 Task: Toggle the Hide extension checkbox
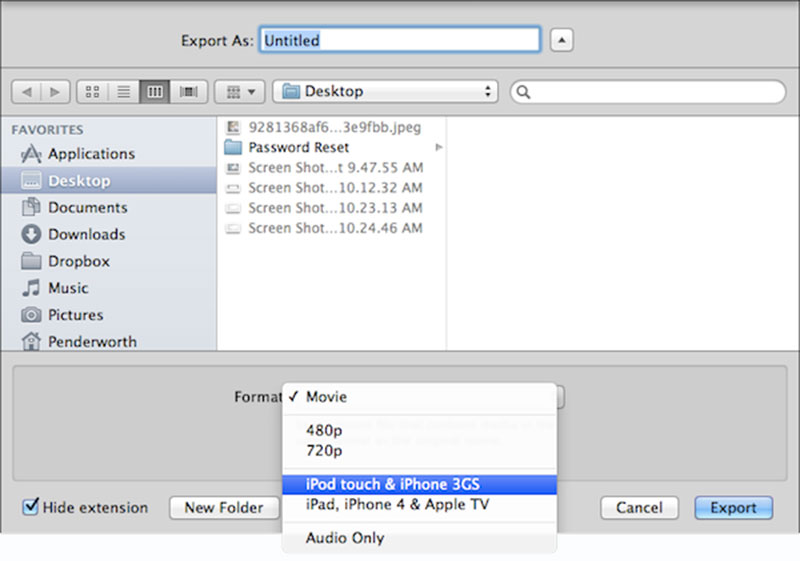(31, 507)
